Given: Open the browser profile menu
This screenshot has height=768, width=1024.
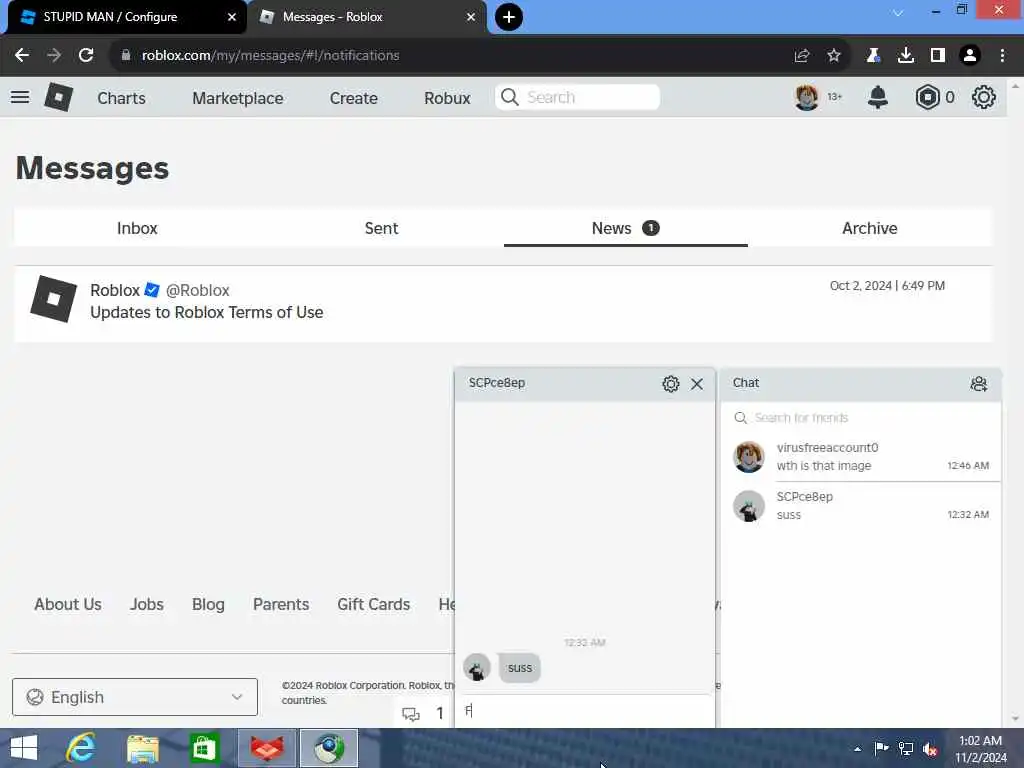Looking at the screenshot, I should pyautogui.click(x=970, y=56).
